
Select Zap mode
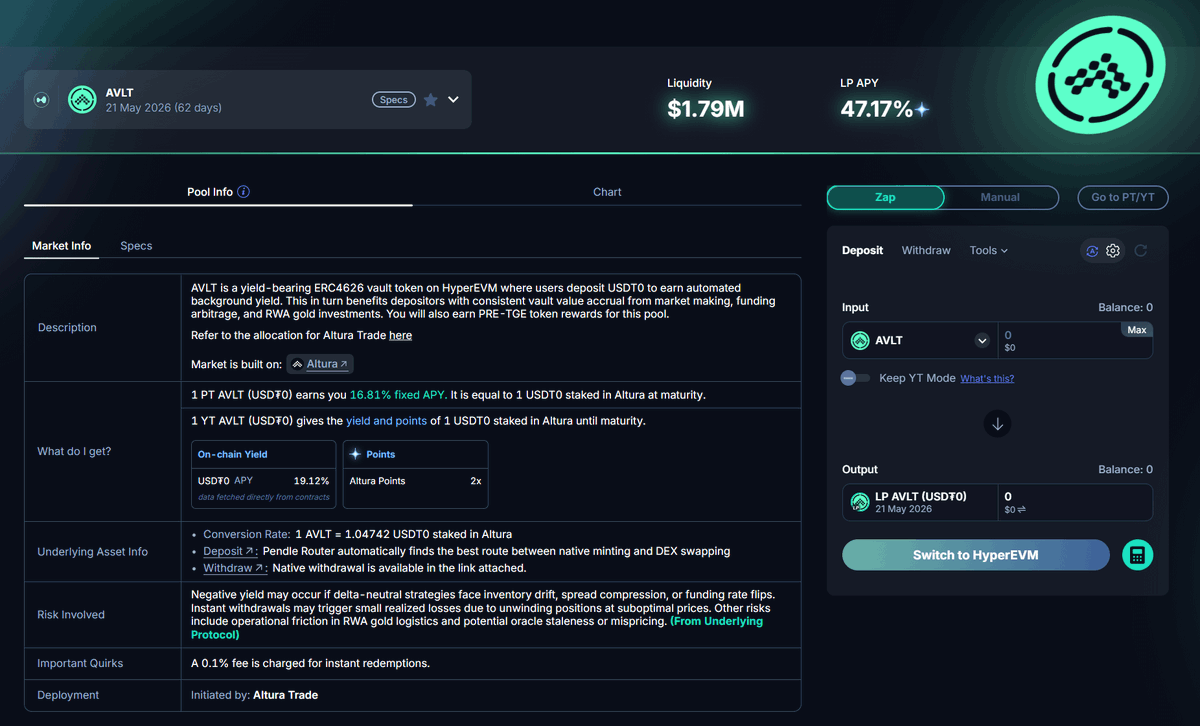(x=885, y=197)
